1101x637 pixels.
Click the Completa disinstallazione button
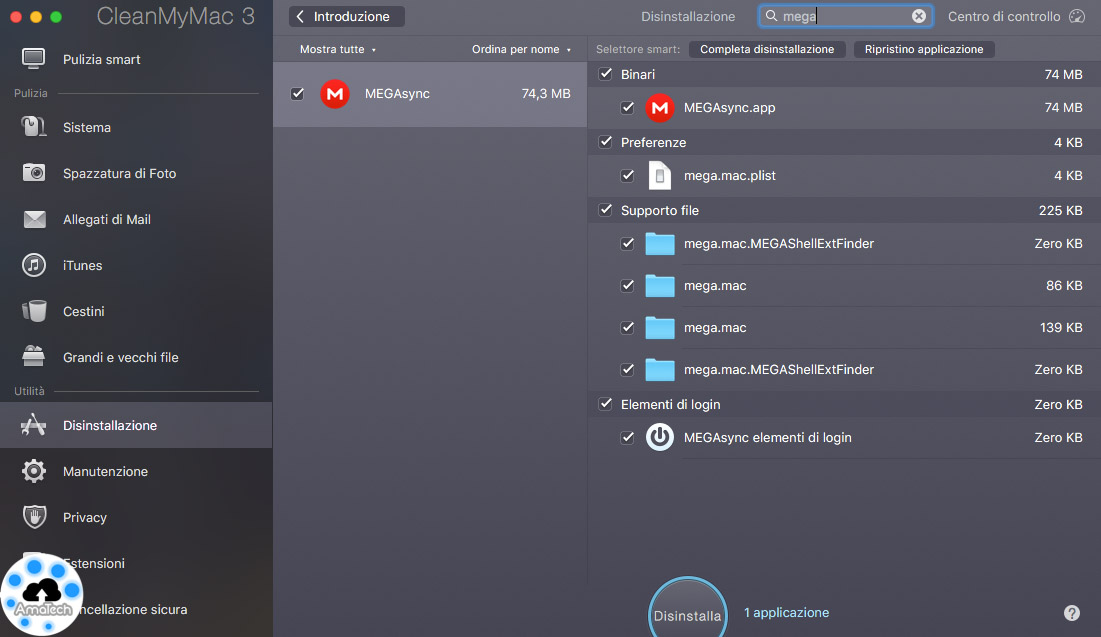(x=767, y=49)
